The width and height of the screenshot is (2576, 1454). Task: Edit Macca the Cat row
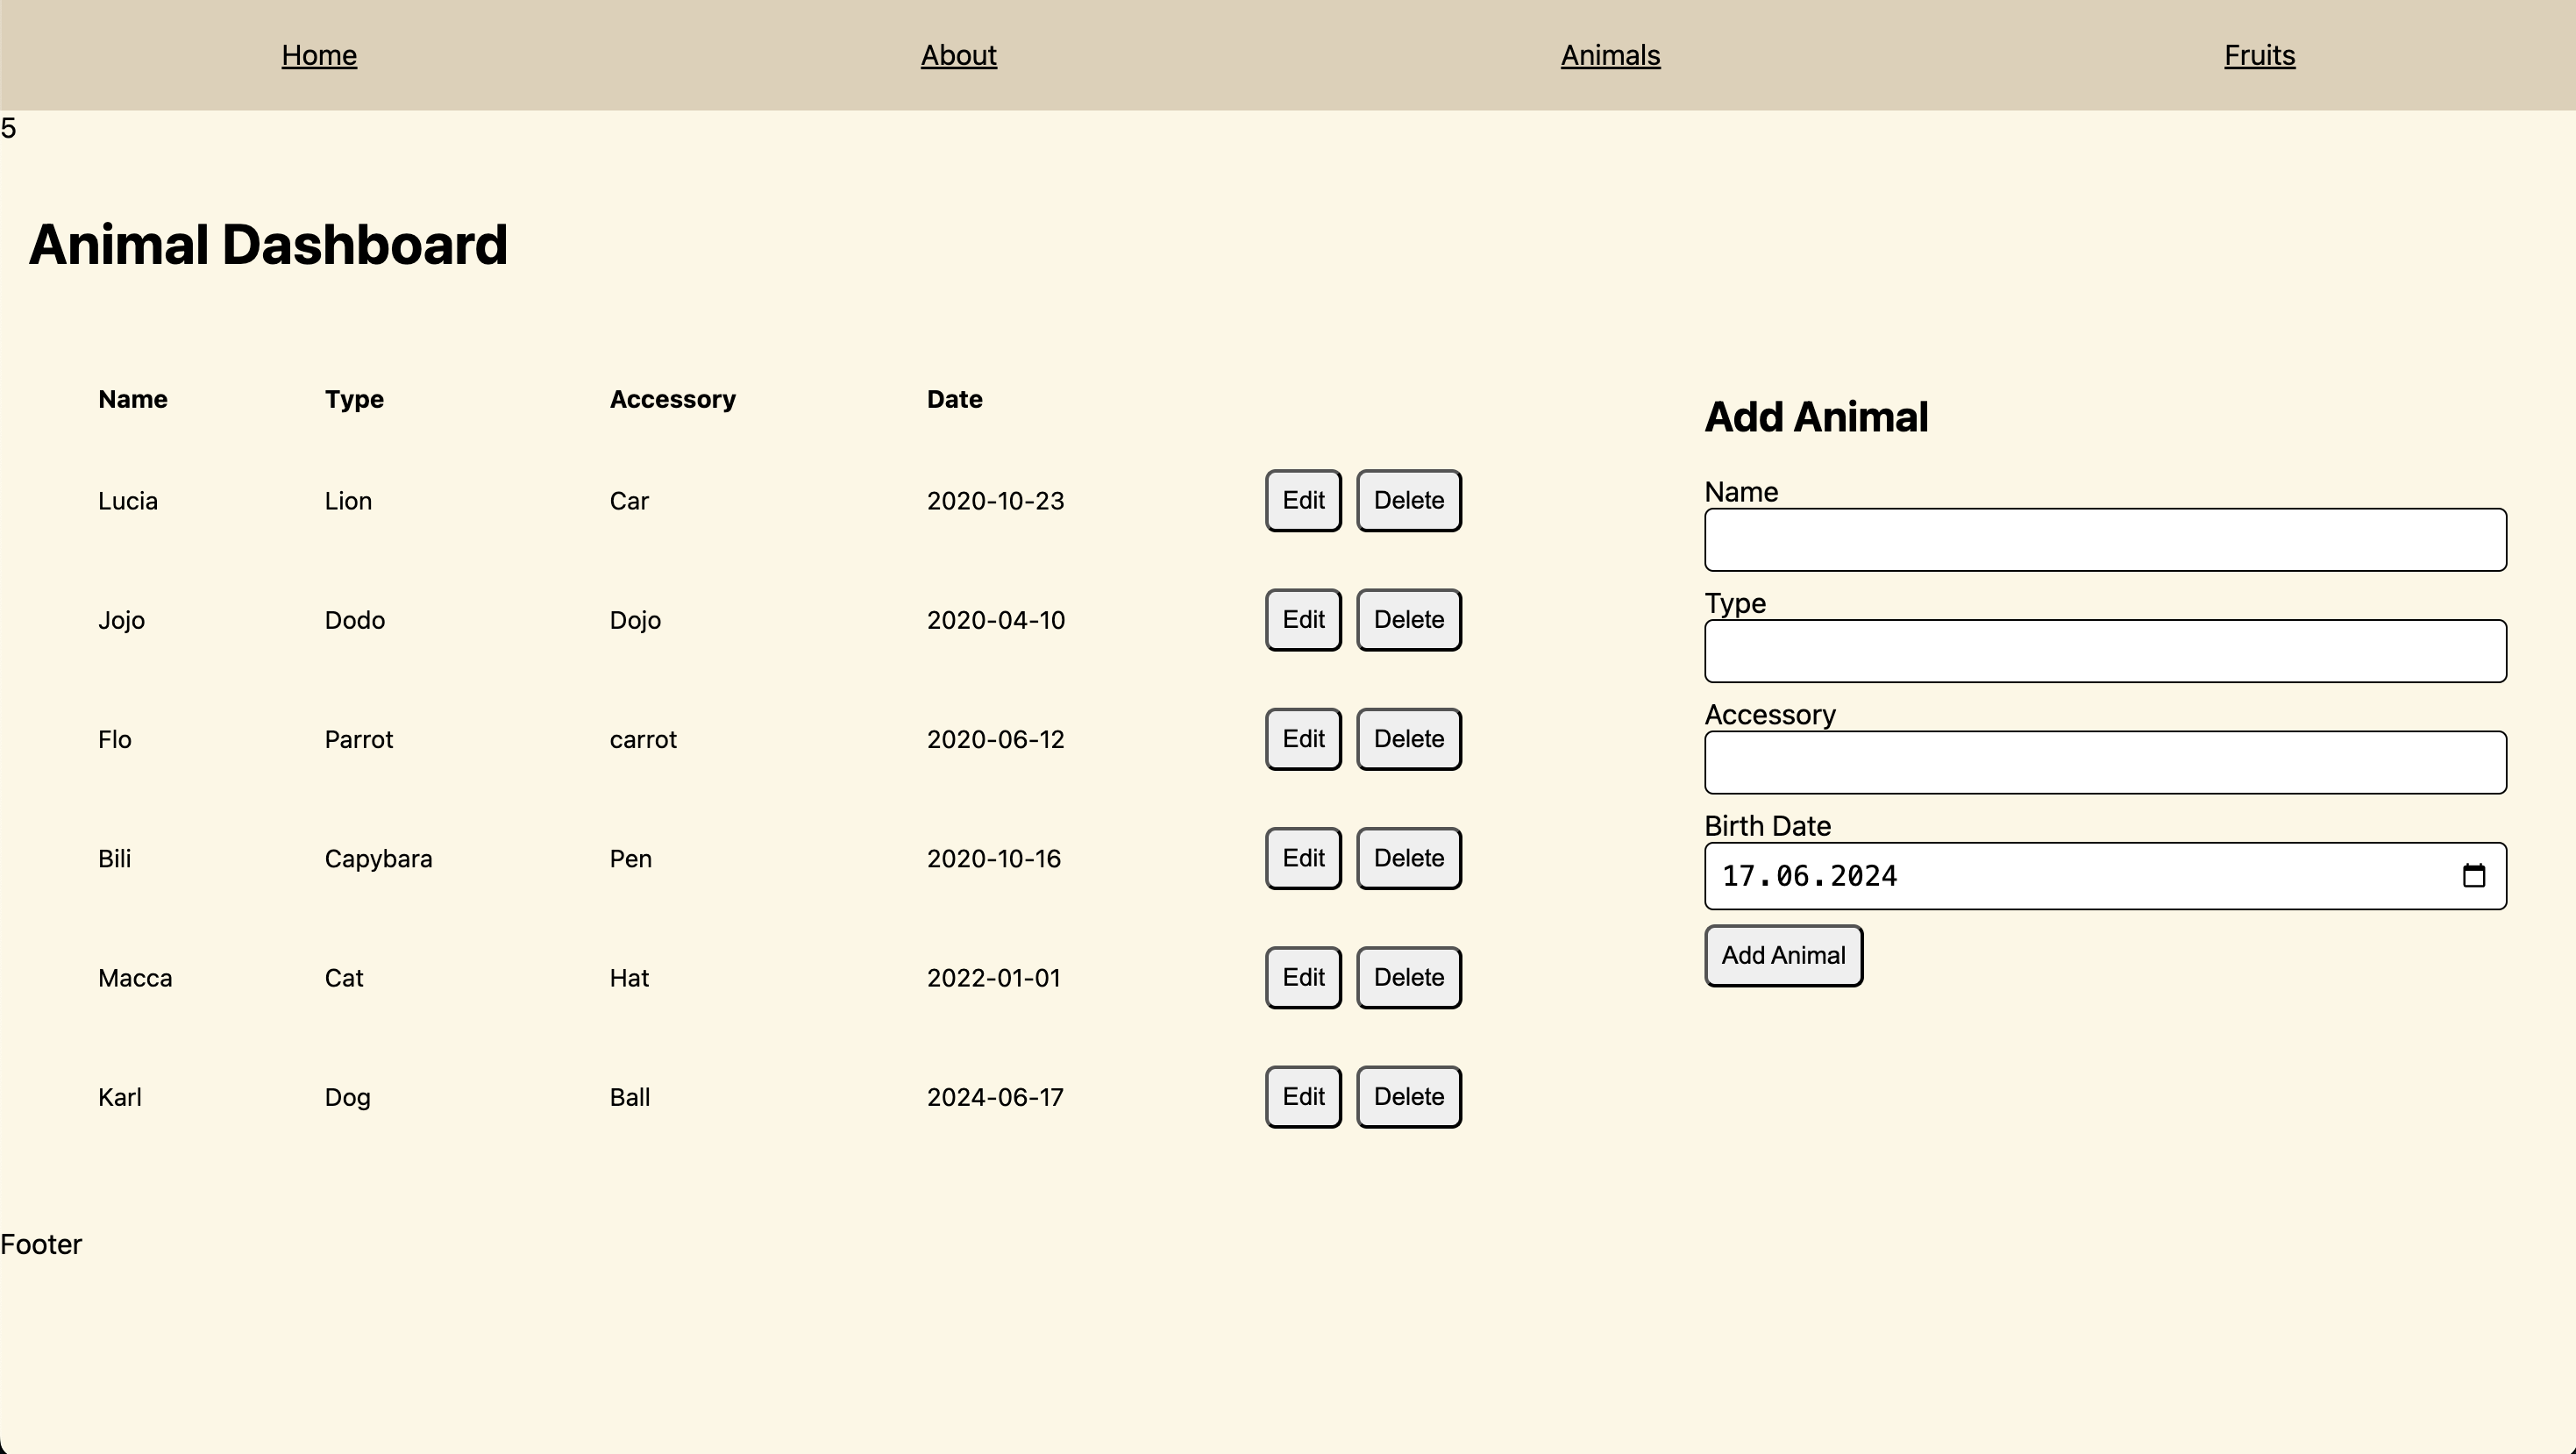[x=1303, y=978]
